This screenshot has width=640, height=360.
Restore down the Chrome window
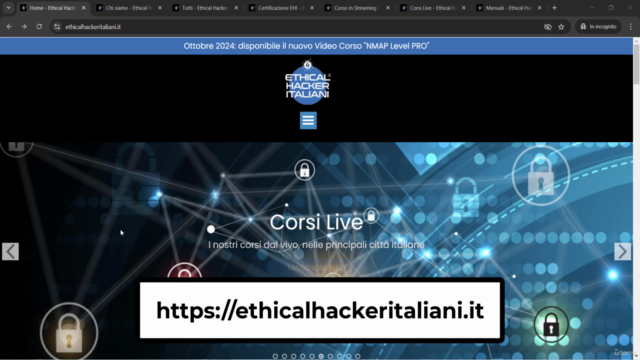(x=611, y=8)
